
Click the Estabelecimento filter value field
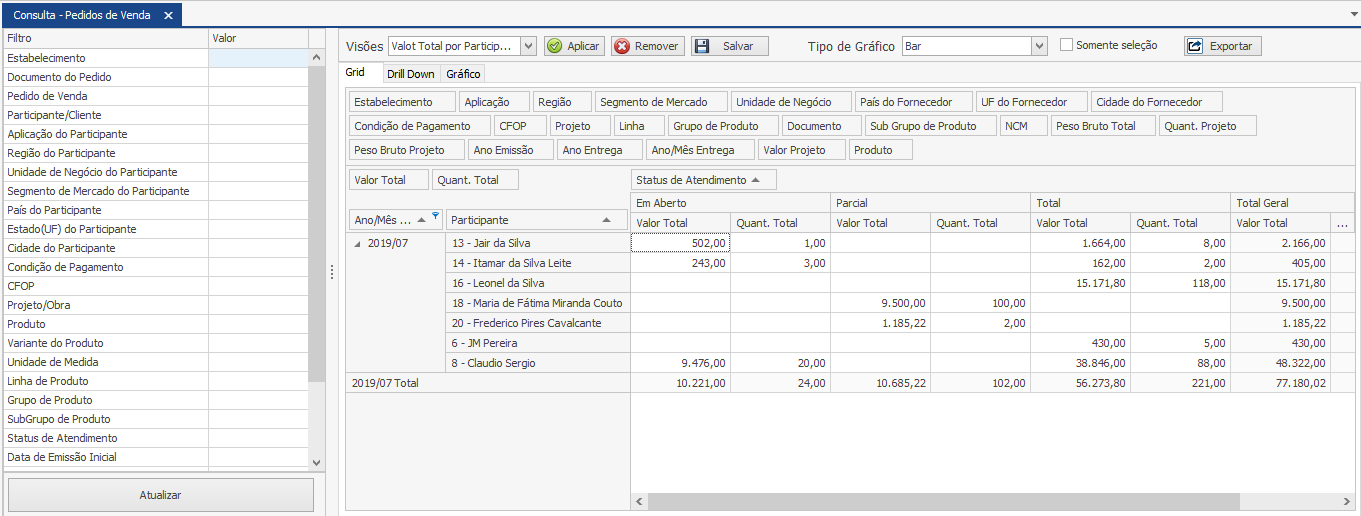pyautogui.click(x=258, y=58)
